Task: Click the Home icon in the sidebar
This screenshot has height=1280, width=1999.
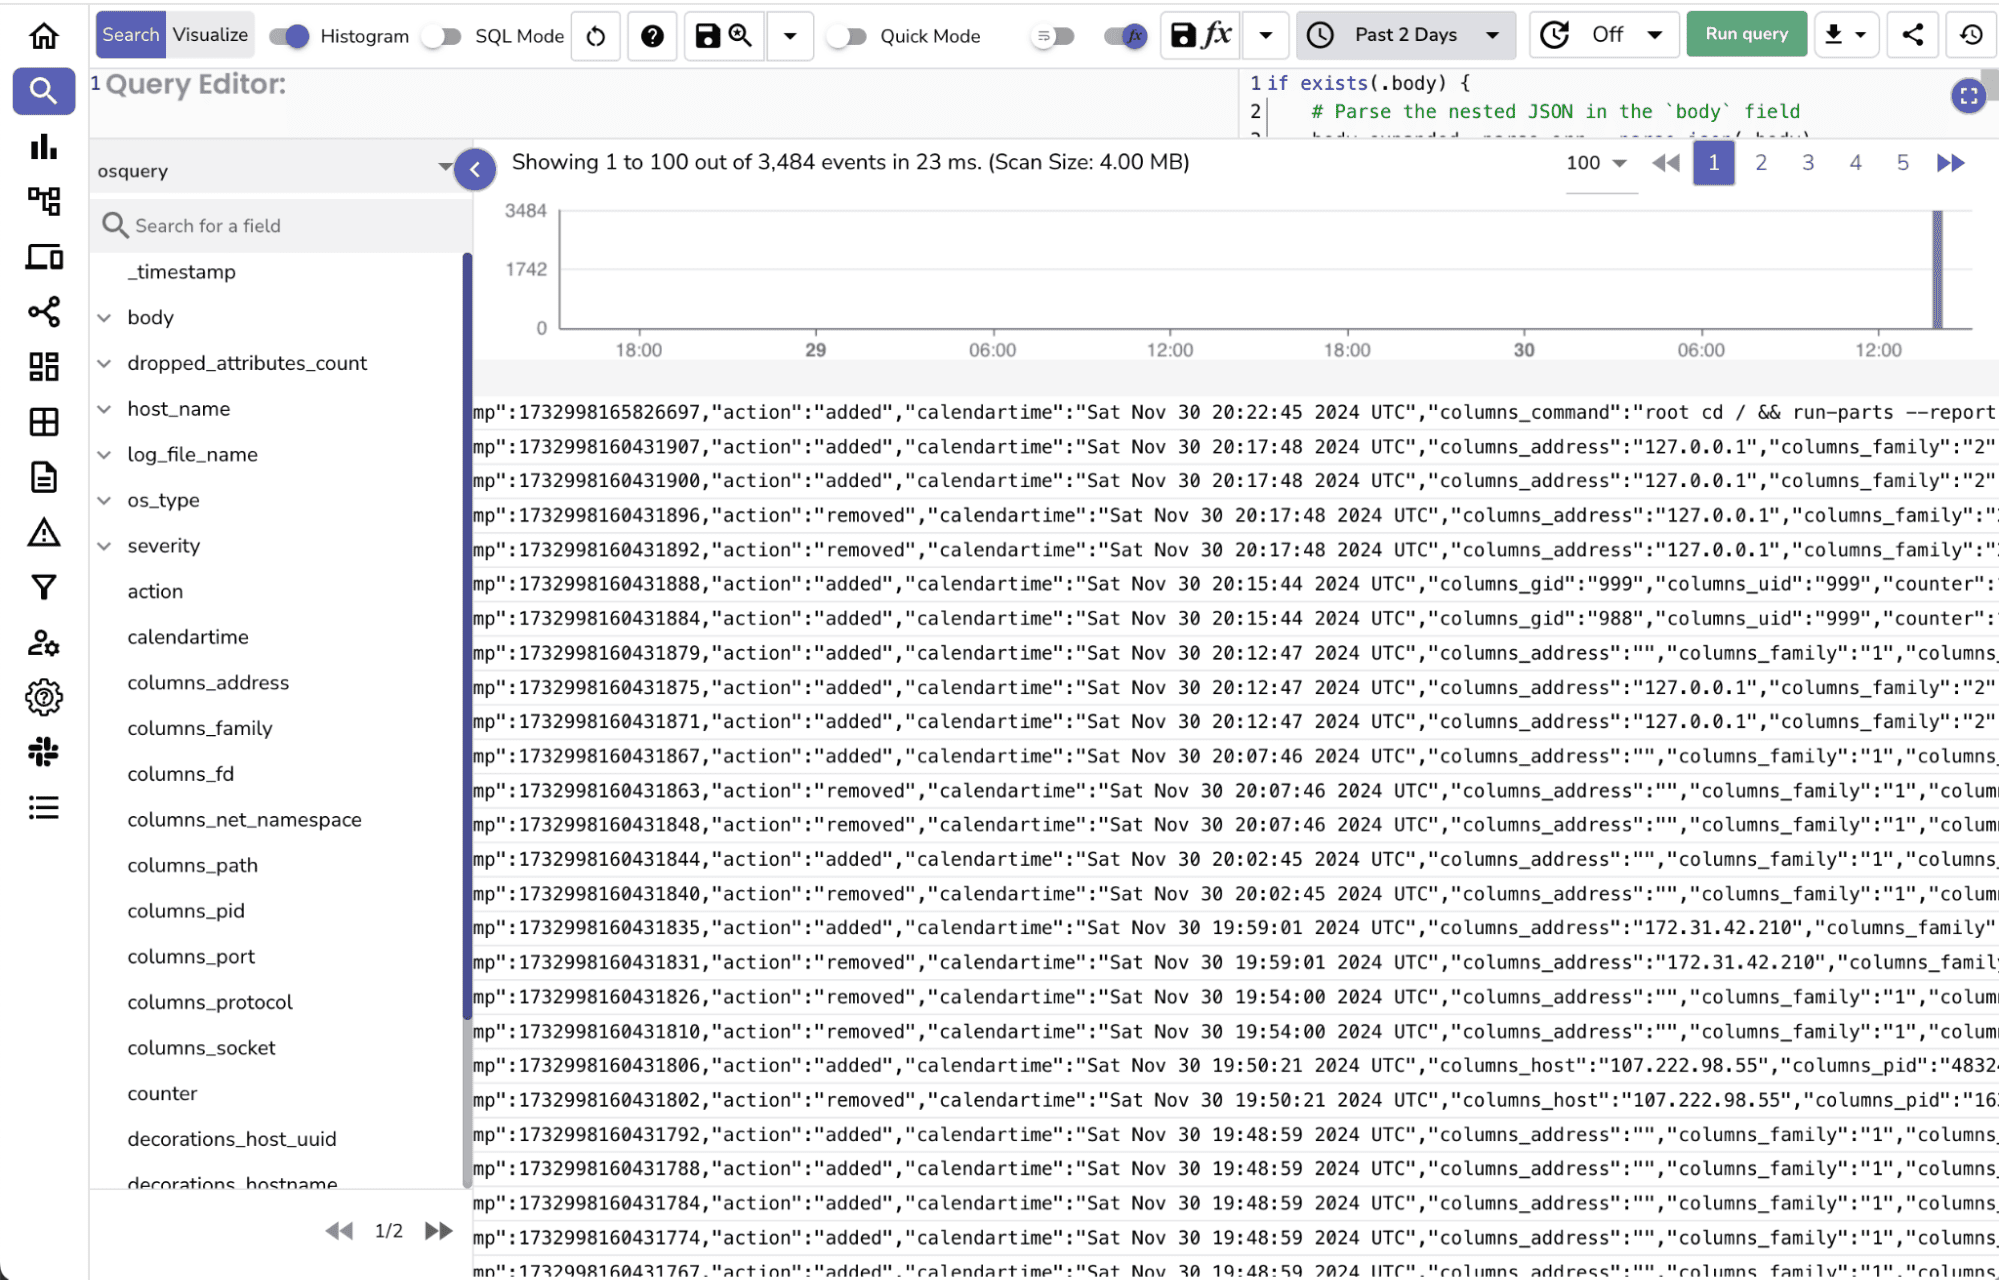Action: 43,37
